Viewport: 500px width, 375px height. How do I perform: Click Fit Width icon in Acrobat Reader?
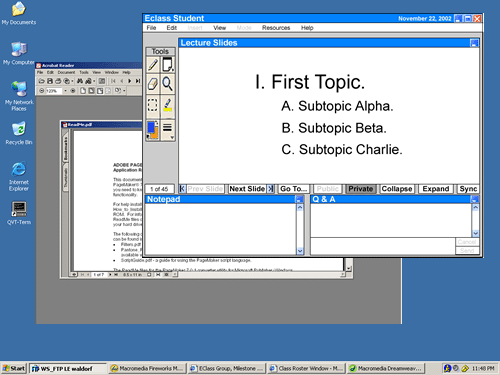tap(100, 91)
